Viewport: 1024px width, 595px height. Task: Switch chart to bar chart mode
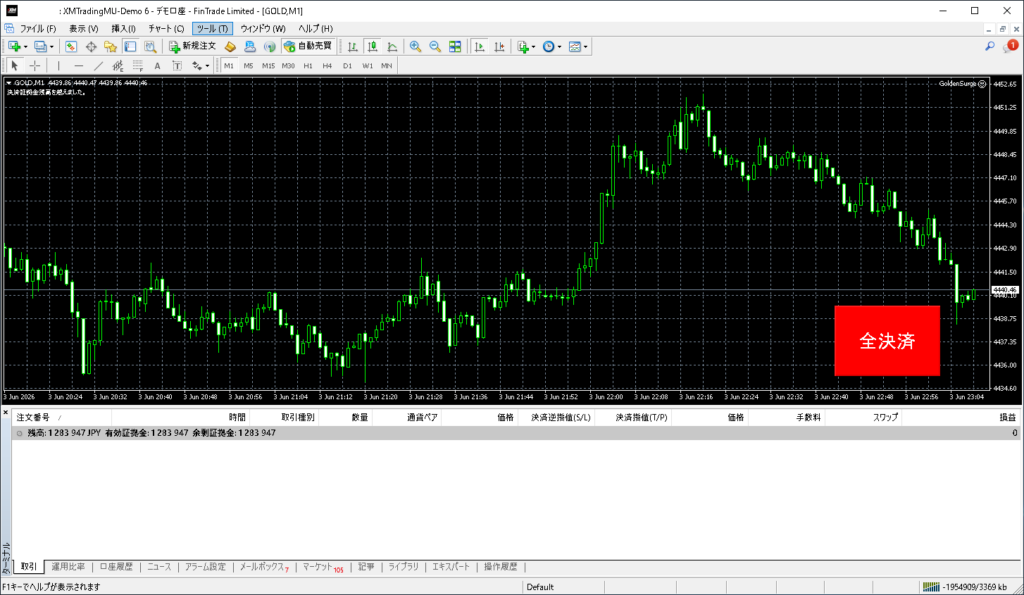(x=353, y=46)
